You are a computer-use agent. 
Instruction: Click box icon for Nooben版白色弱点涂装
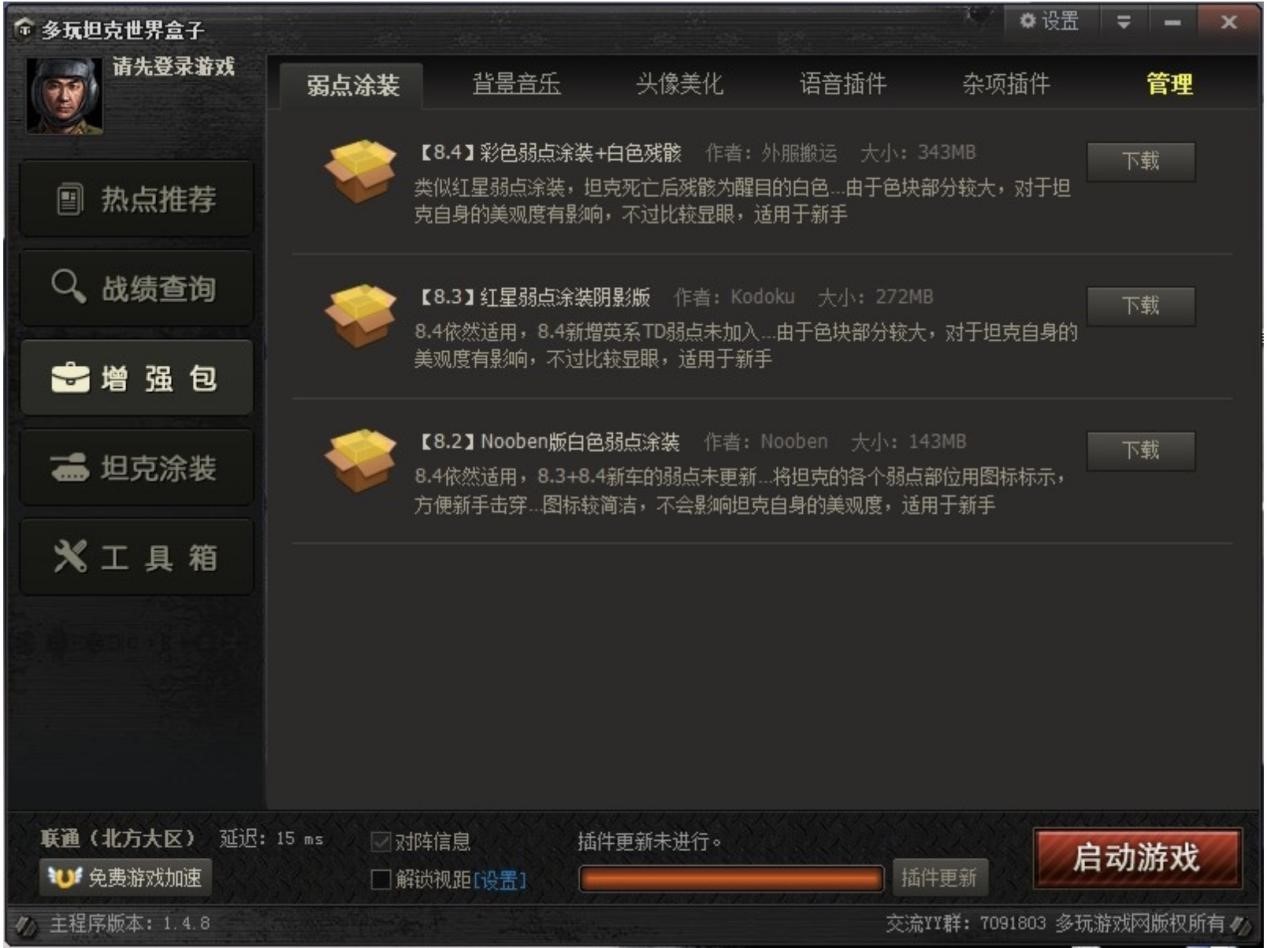pos(361,460)
